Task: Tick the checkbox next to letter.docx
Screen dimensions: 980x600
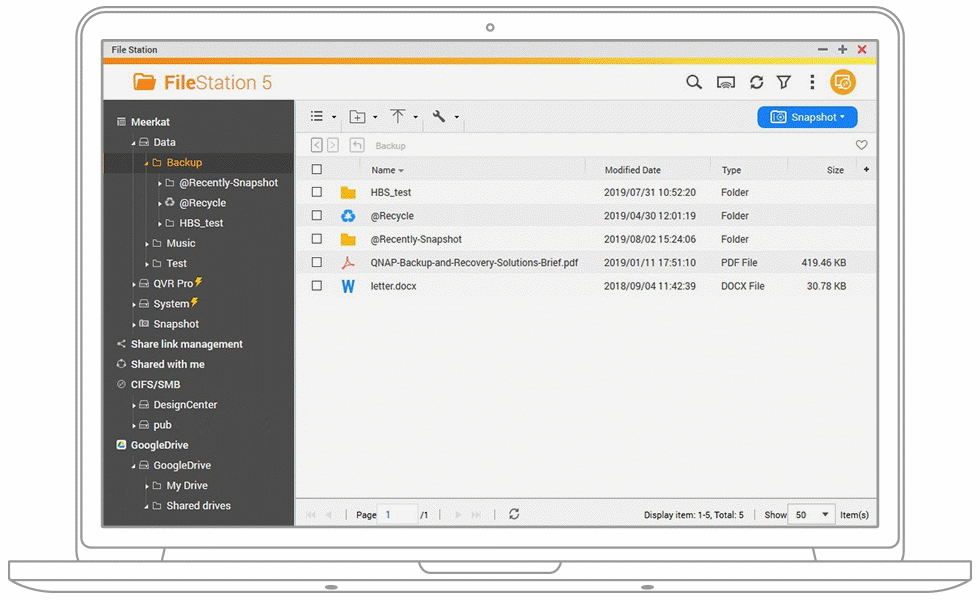Action: (317, 286)
